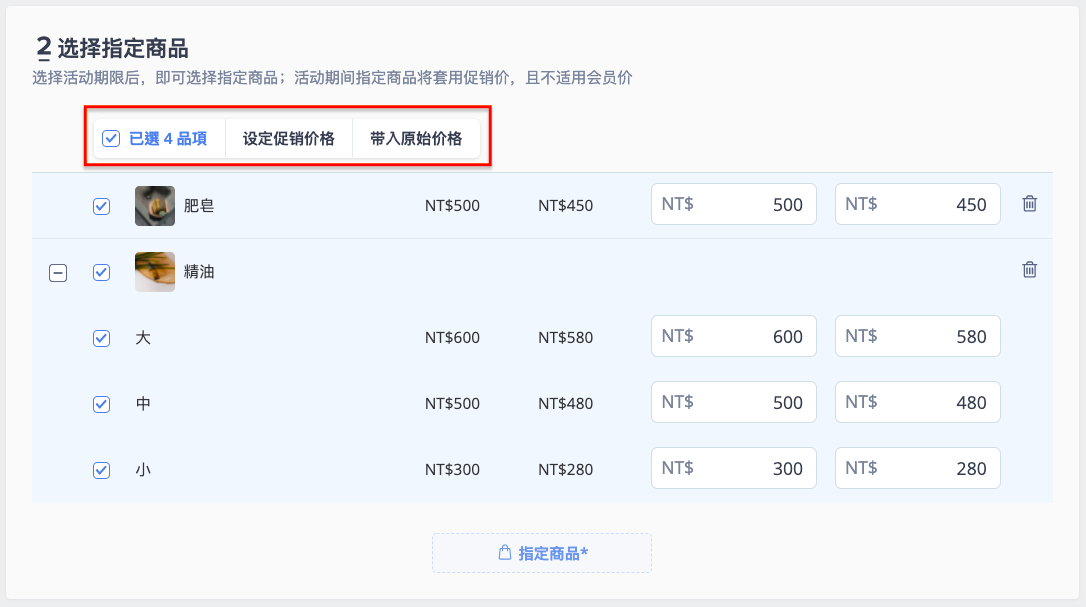Edit 肥皂 promo price field showing 450
The height and width of the screenshot is (607, 1086).
coord(918,204)
